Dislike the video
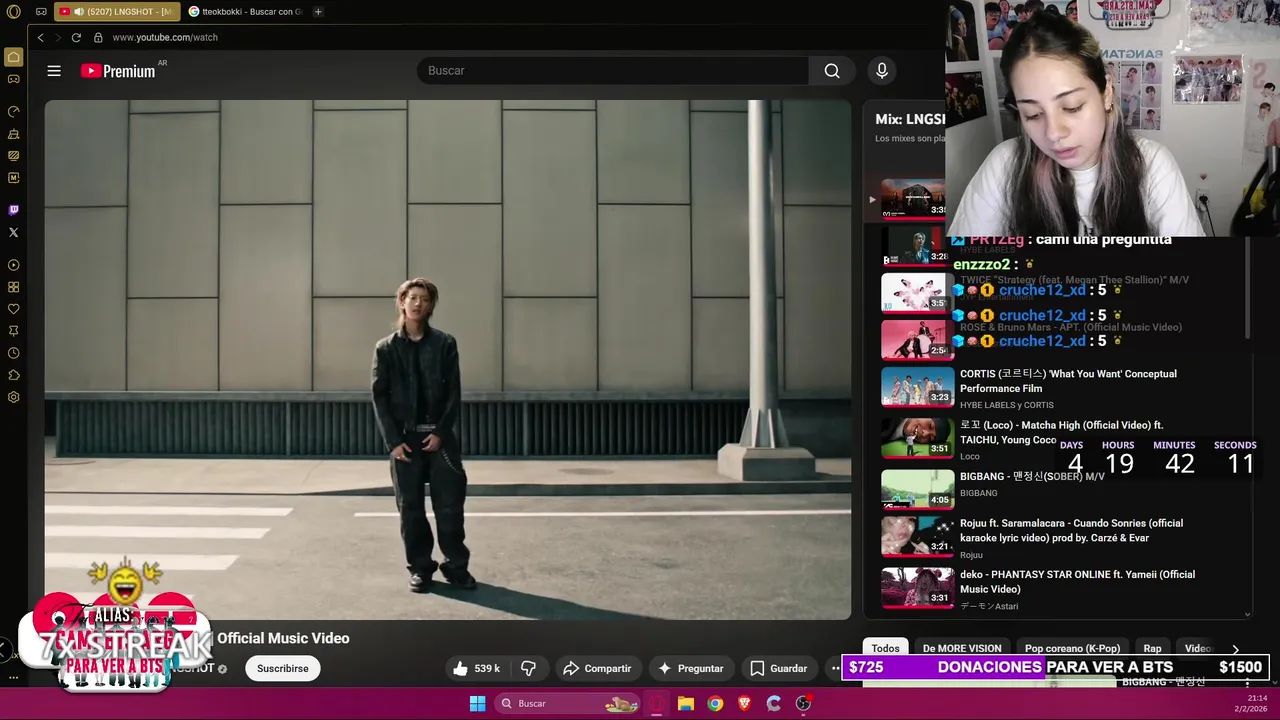 529,668
